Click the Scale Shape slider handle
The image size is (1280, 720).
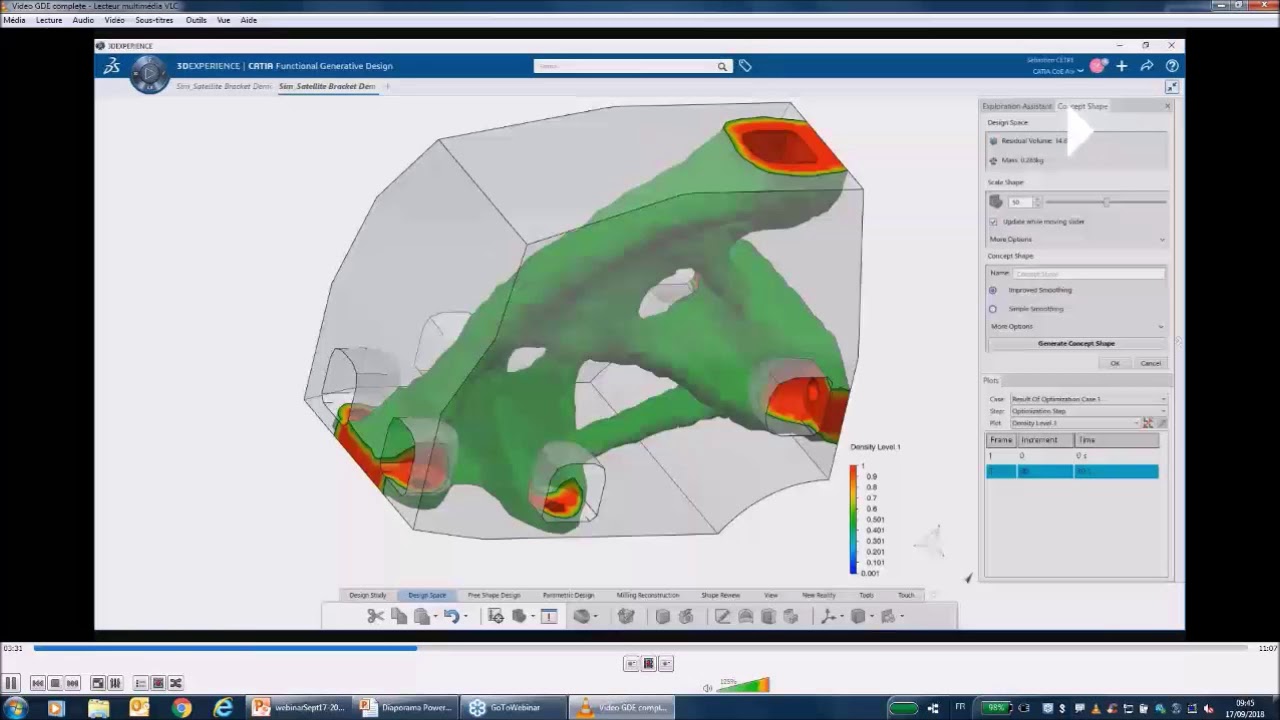tap(1106, 202)
